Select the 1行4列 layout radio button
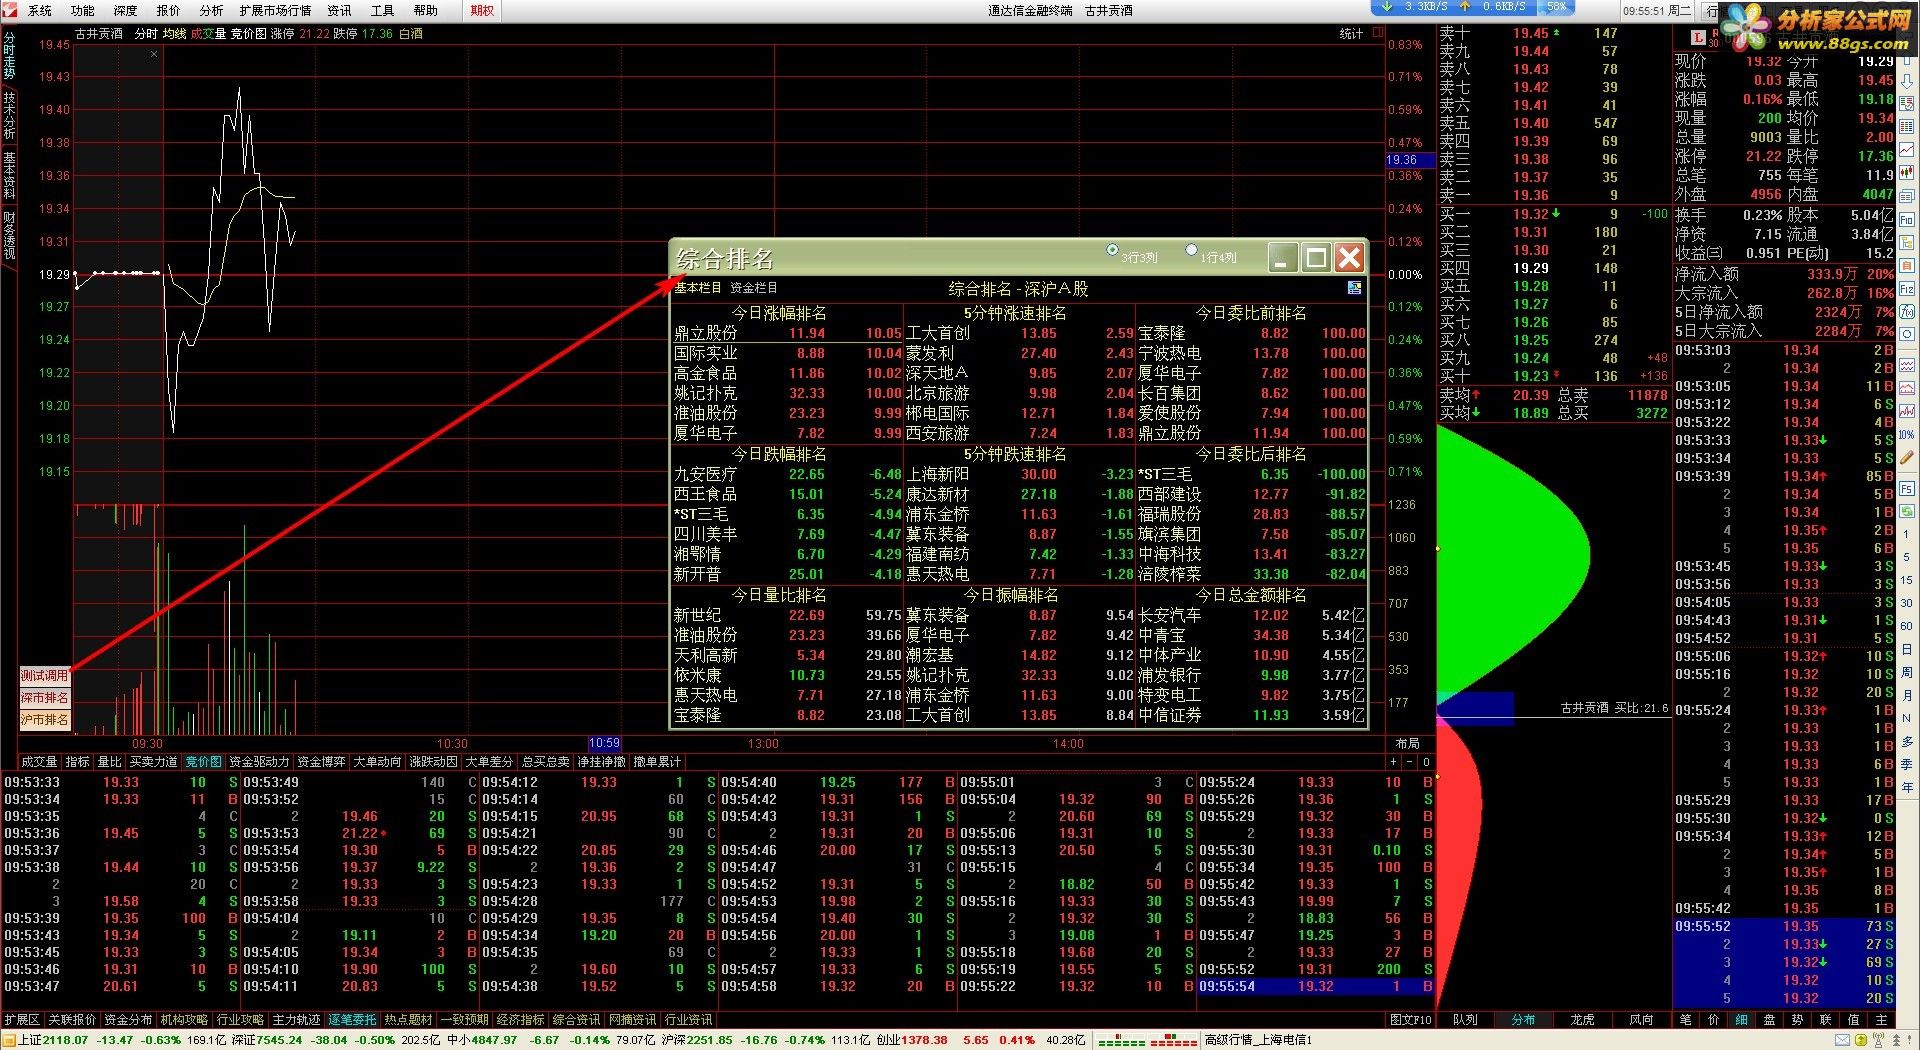 click(x=1190, y=250)
